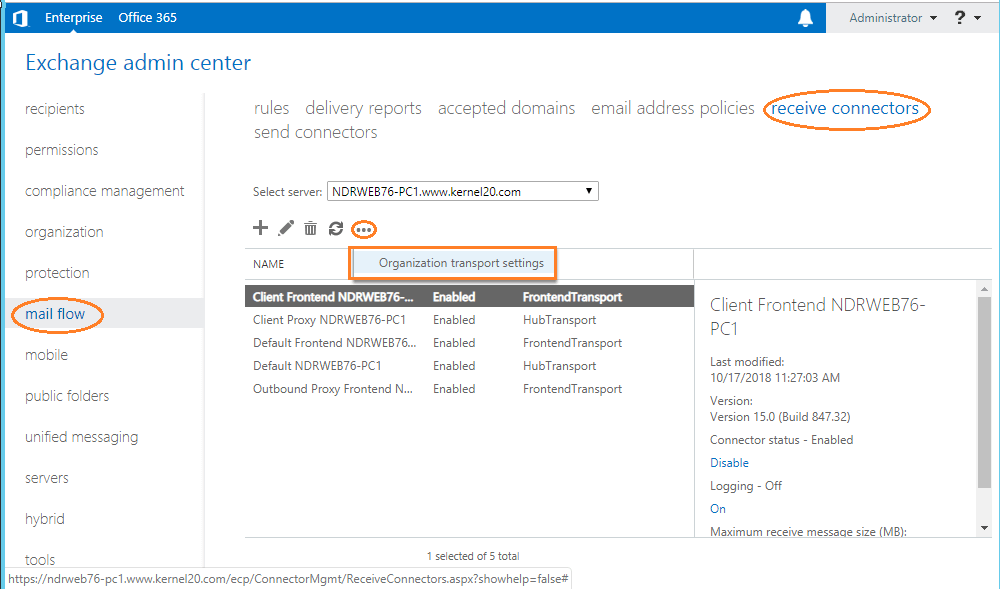Add a new receive connector
This screenshot has width=1000, height=589.
coord(260,228)
